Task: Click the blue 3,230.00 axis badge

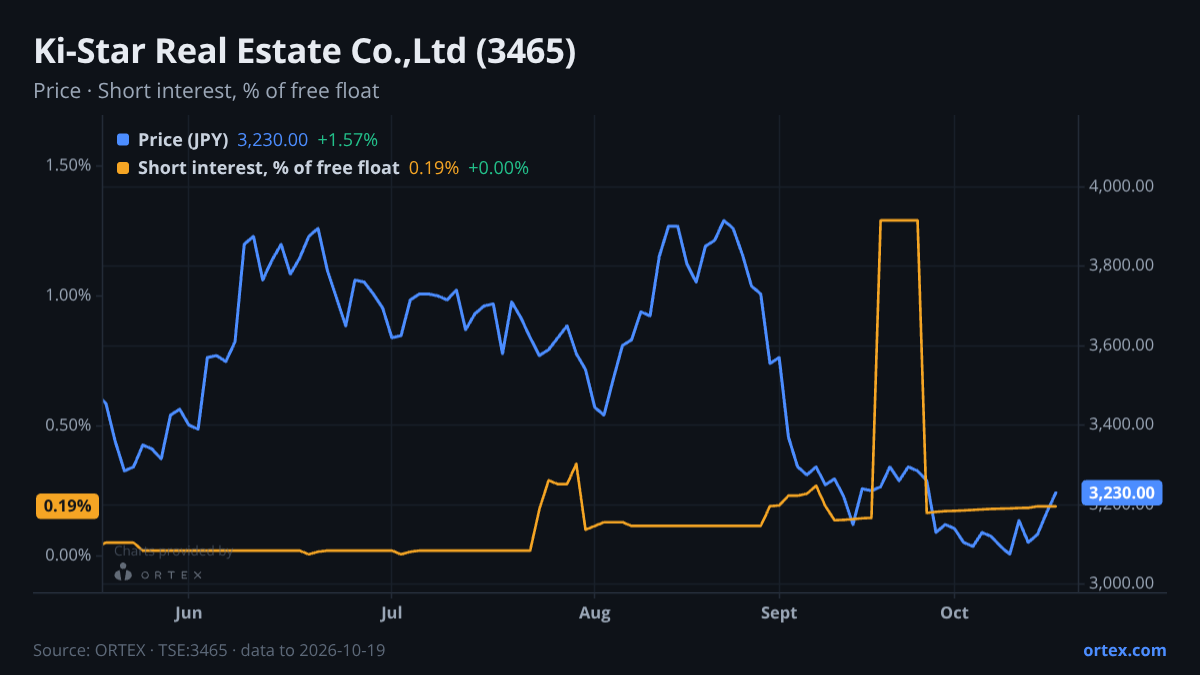Action: click(1122, 492)
